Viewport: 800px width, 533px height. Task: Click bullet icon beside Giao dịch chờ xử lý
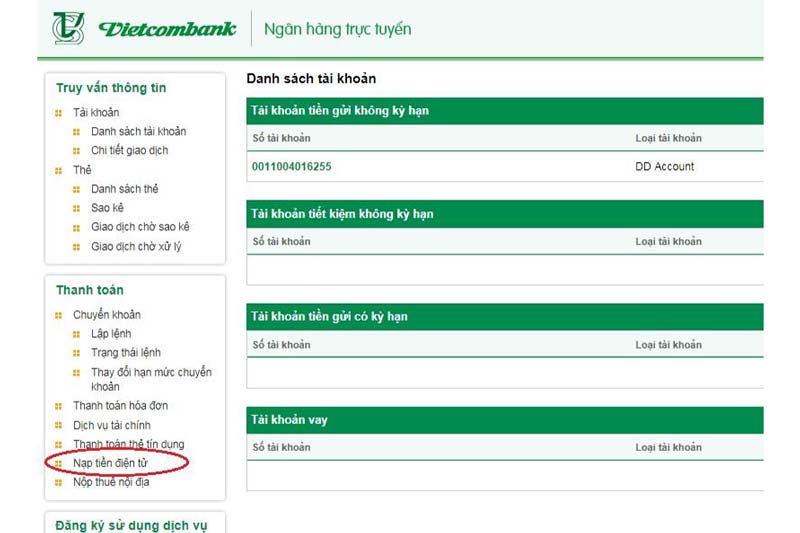77,247
